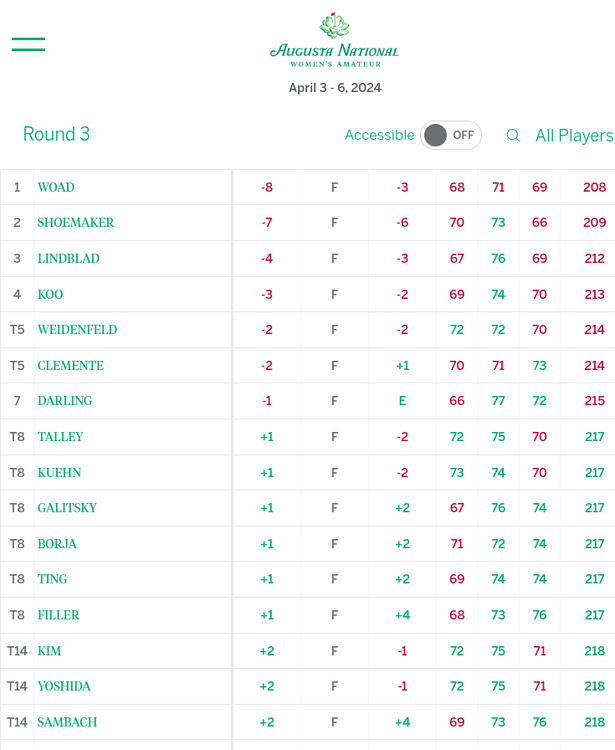Viewport: 615px width, 750px height.
Task: Click the player search magnifier icon
Action: click(513, 135)
